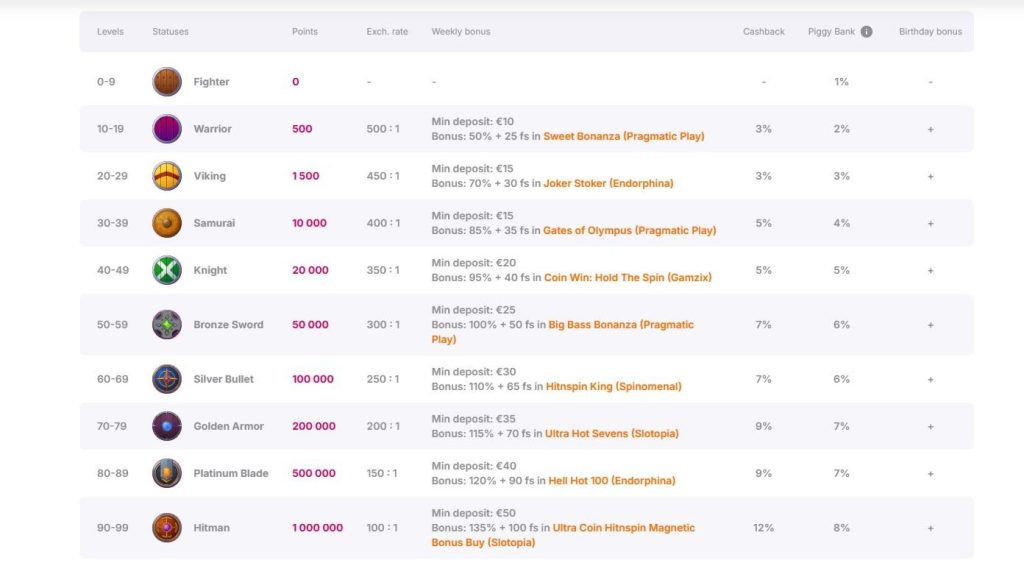The image size is (1024, 577).
Task: Click the Knight green cross shield icon
Action: pos(167,270)
